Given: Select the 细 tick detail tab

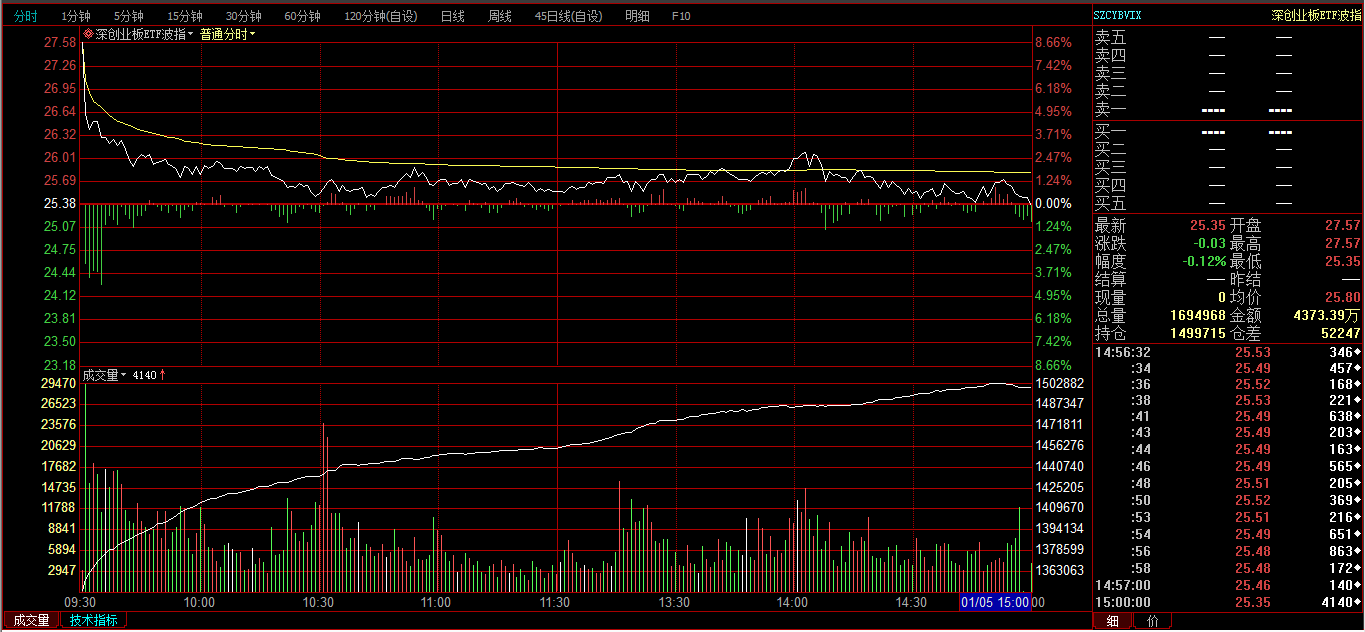Looking at the screenshot, I should 1113,621.
